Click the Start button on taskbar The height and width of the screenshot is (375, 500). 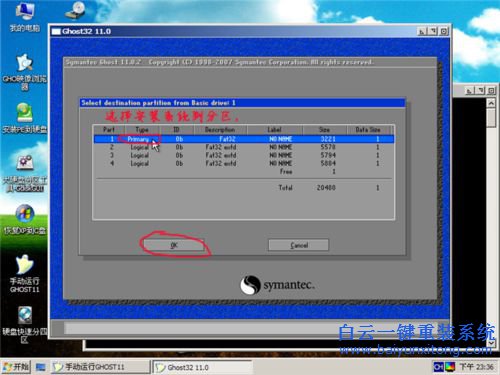click(16, 367)
